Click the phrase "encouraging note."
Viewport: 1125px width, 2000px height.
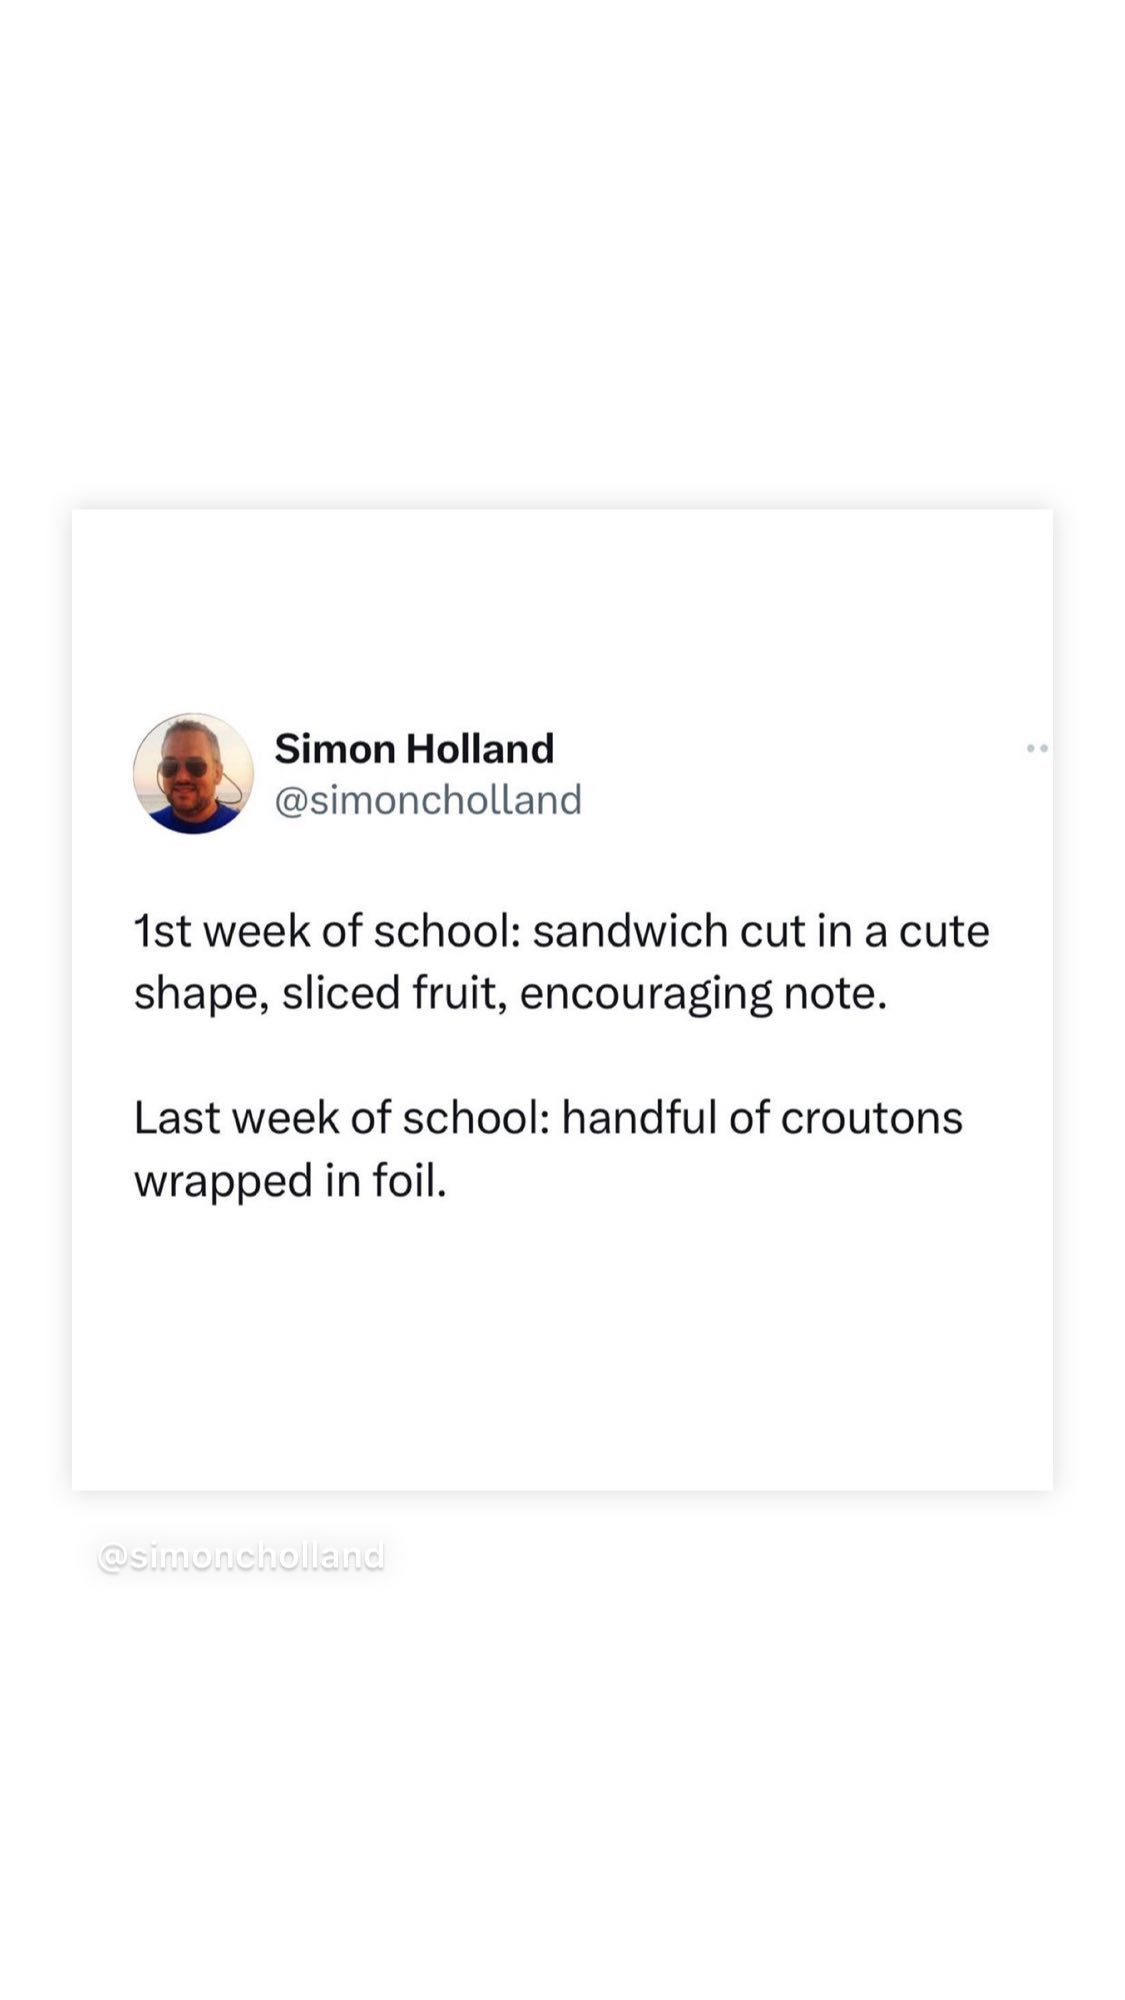703,994
